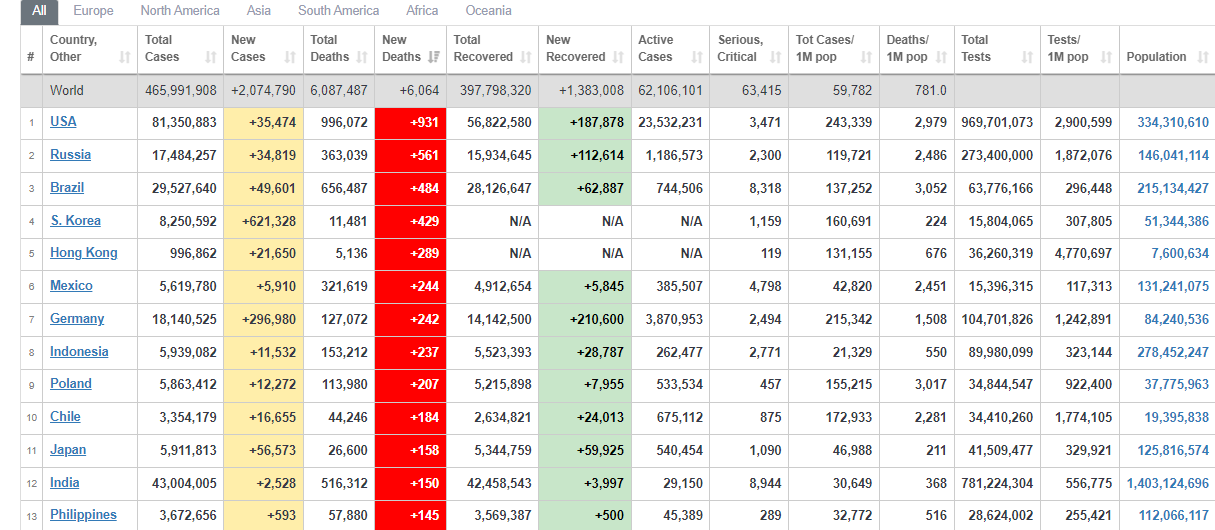Viewport: 1215px width, 530px height.
Task: Open Brazil population link 215,134,427
Action: tap(1173, 188)
